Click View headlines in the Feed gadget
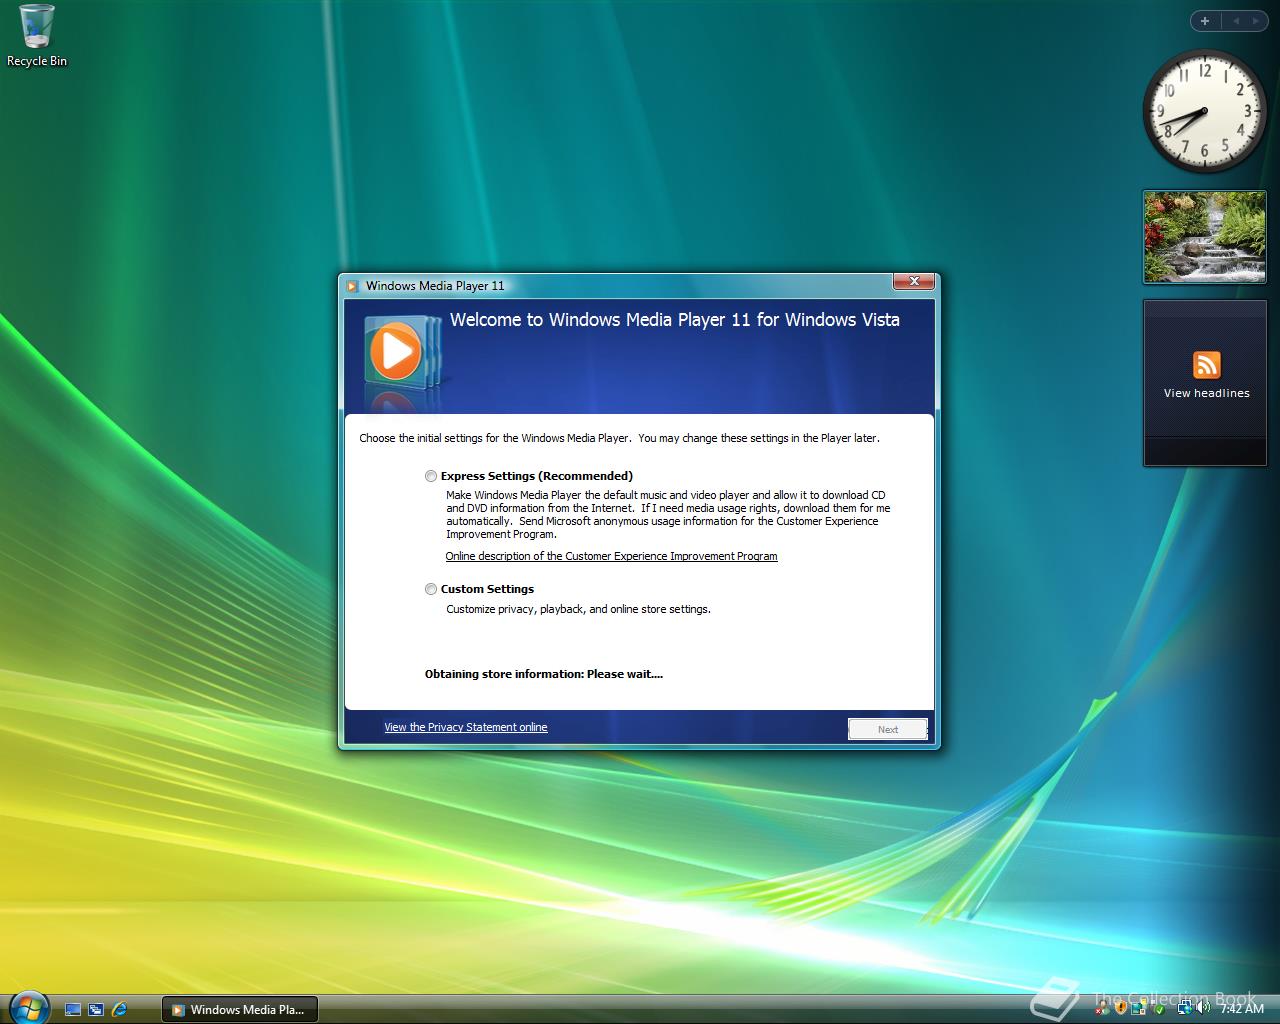The height and width of the screenshot is (1024, 1280). coord(1206,393)
